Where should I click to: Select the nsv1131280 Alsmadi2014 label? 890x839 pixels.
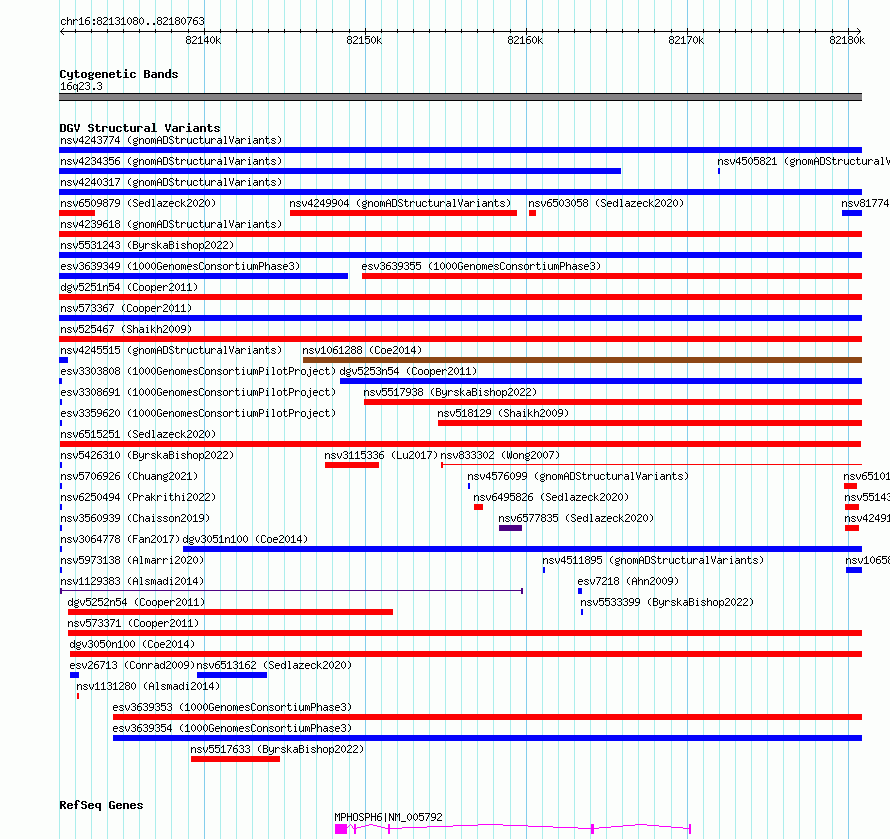pos(148,686)
